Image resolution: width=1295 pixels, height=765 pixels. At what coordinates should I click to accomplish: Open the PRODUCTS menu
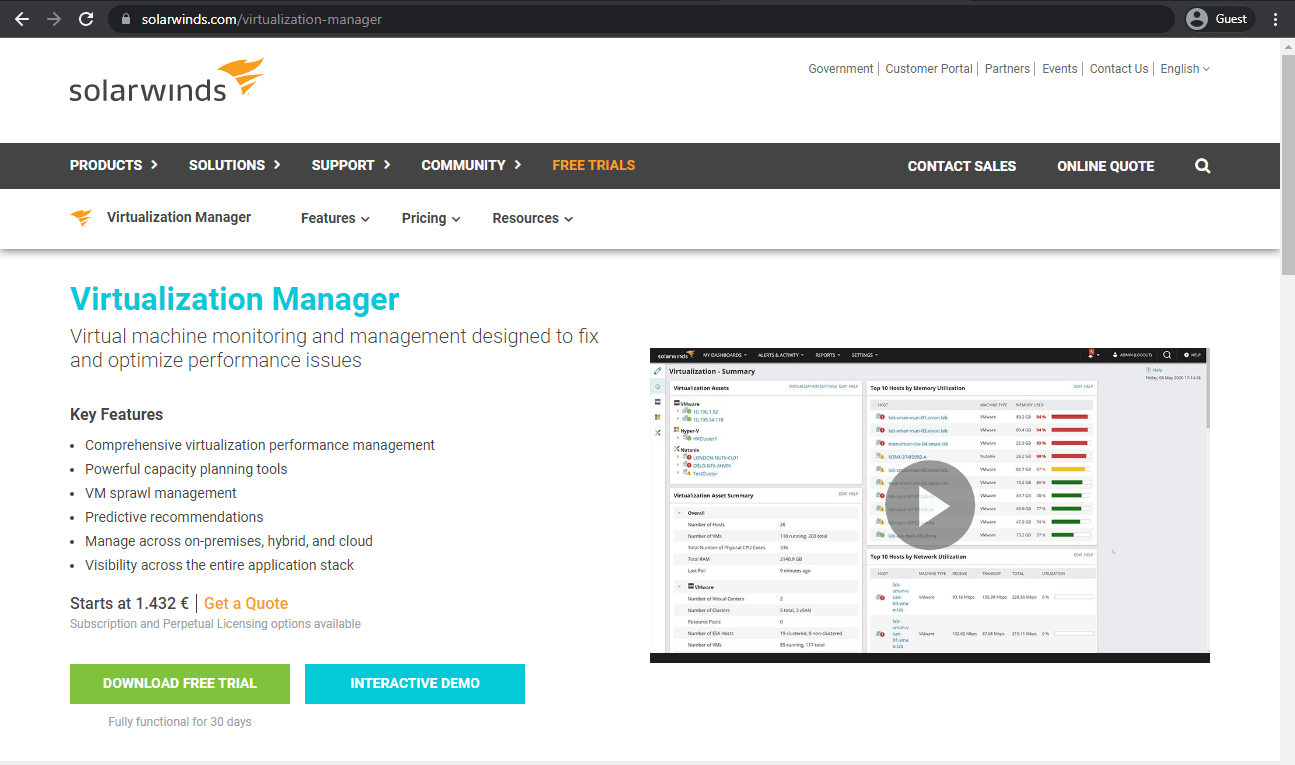(106, 165)
